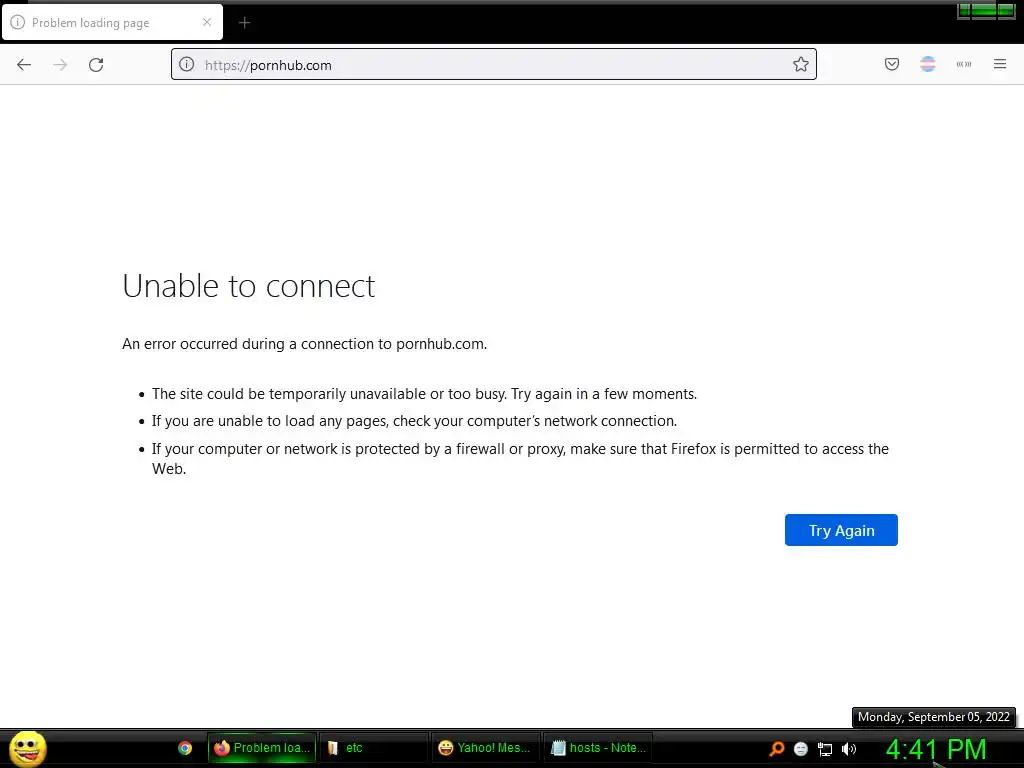Click the bullet about firewall or proxy
This screenshot has height=768, width=1024.
[x=520, y=458]
